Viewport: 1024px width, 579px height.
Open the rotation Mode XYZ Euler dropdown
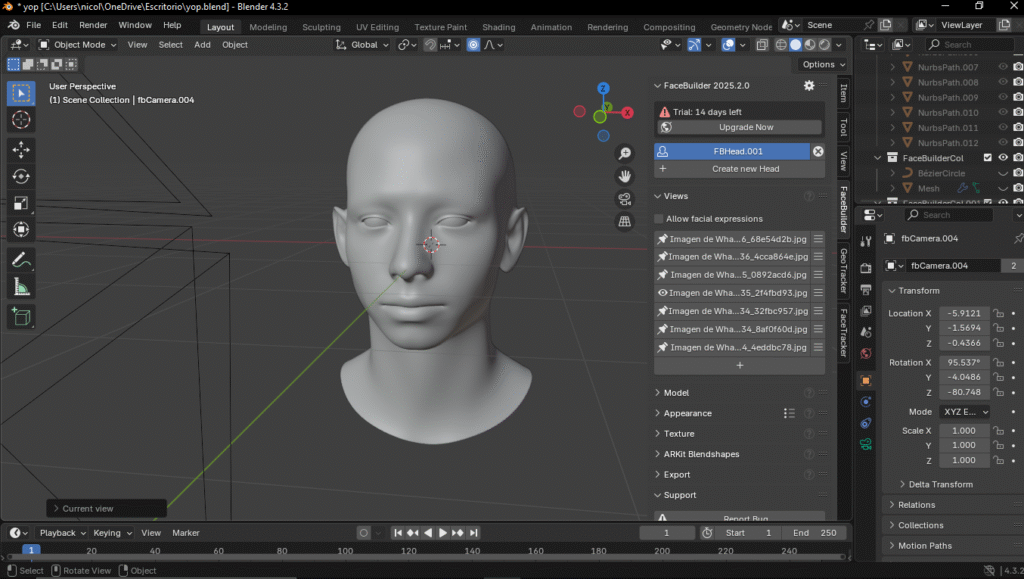[963, 412]
